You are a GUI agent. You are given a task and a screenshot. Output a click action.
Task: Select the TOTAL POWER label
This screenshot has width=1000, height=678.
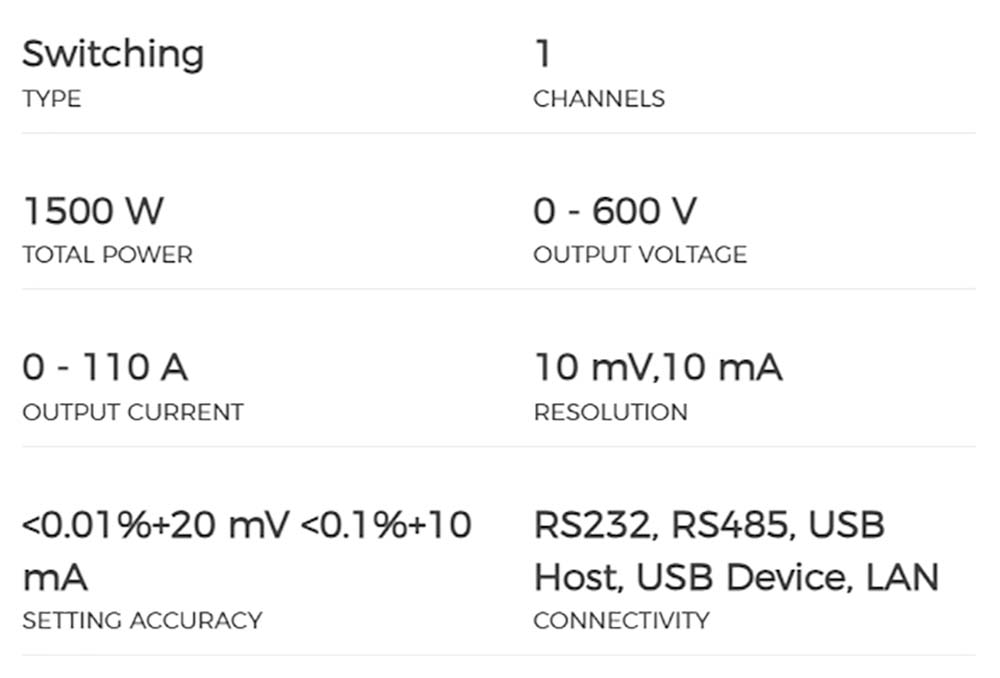coord(107,255)
